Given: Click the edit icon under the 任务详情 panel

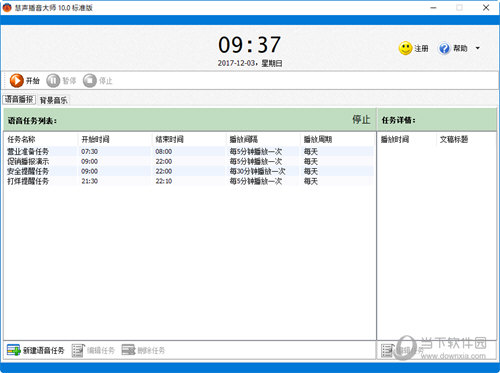Looking at the screenshot, I should tap(387, 350).
